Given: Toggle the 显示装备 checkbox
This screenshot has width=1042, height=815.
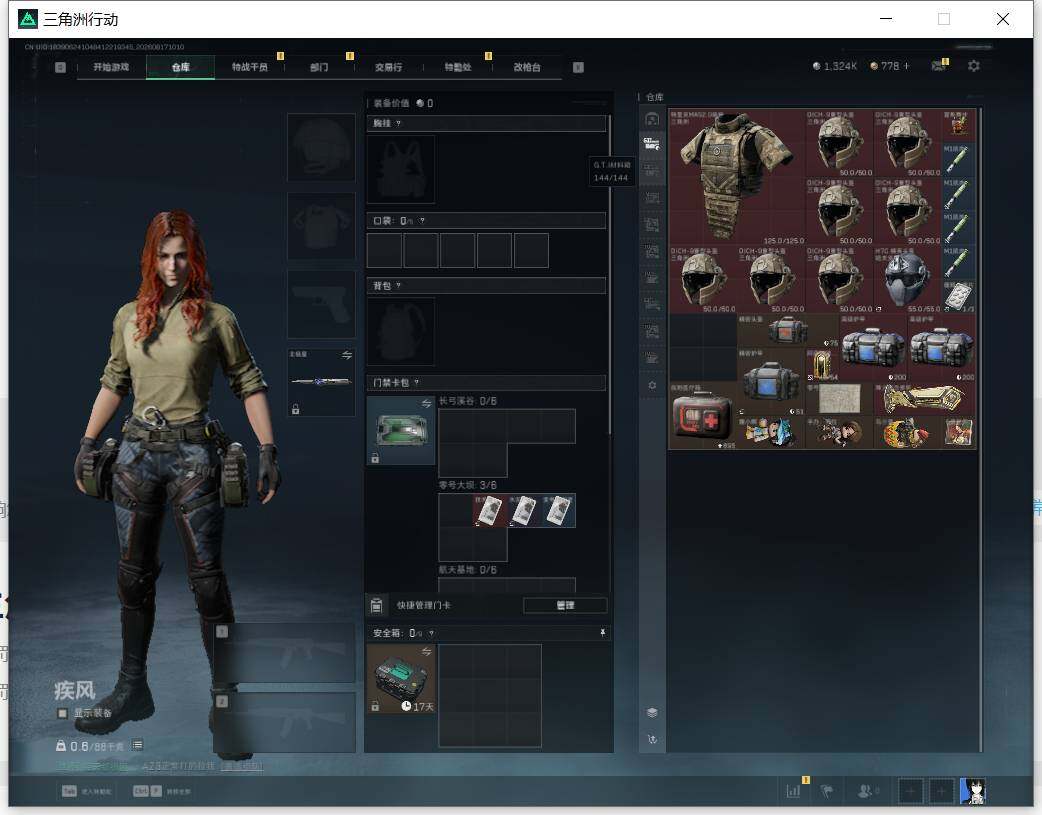Looking at the screenshot, I should pyautogui.click(x=62, y=713).
